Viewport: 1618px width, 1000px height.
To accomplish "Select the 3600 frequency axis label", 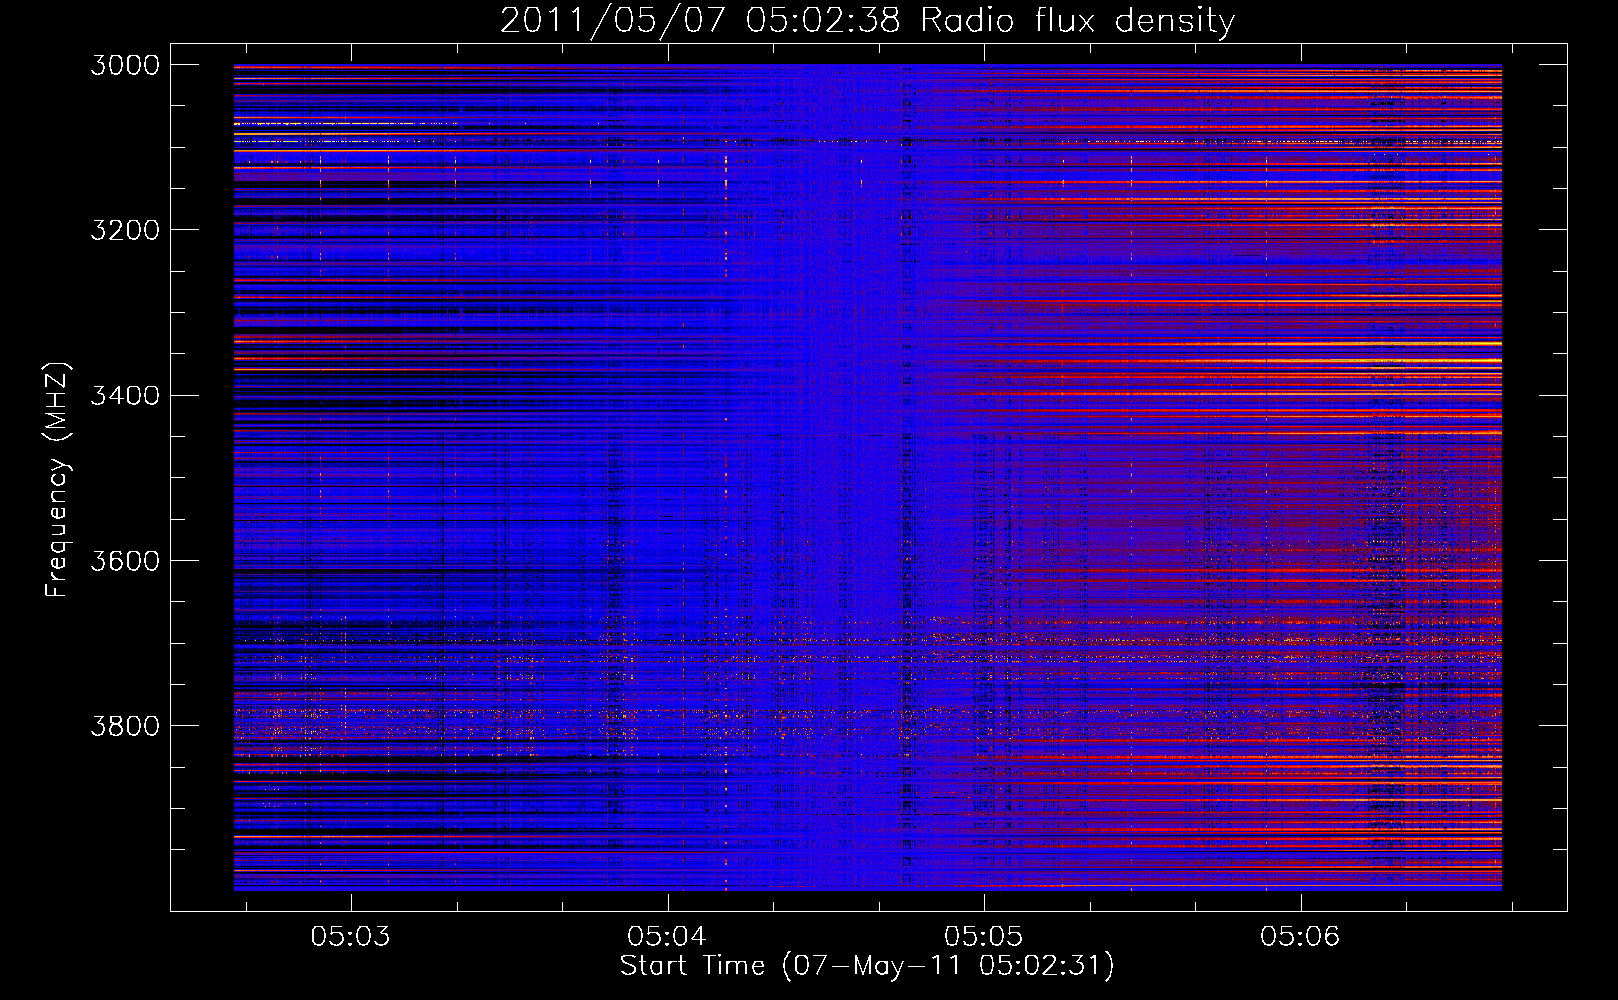I will 125,561.
